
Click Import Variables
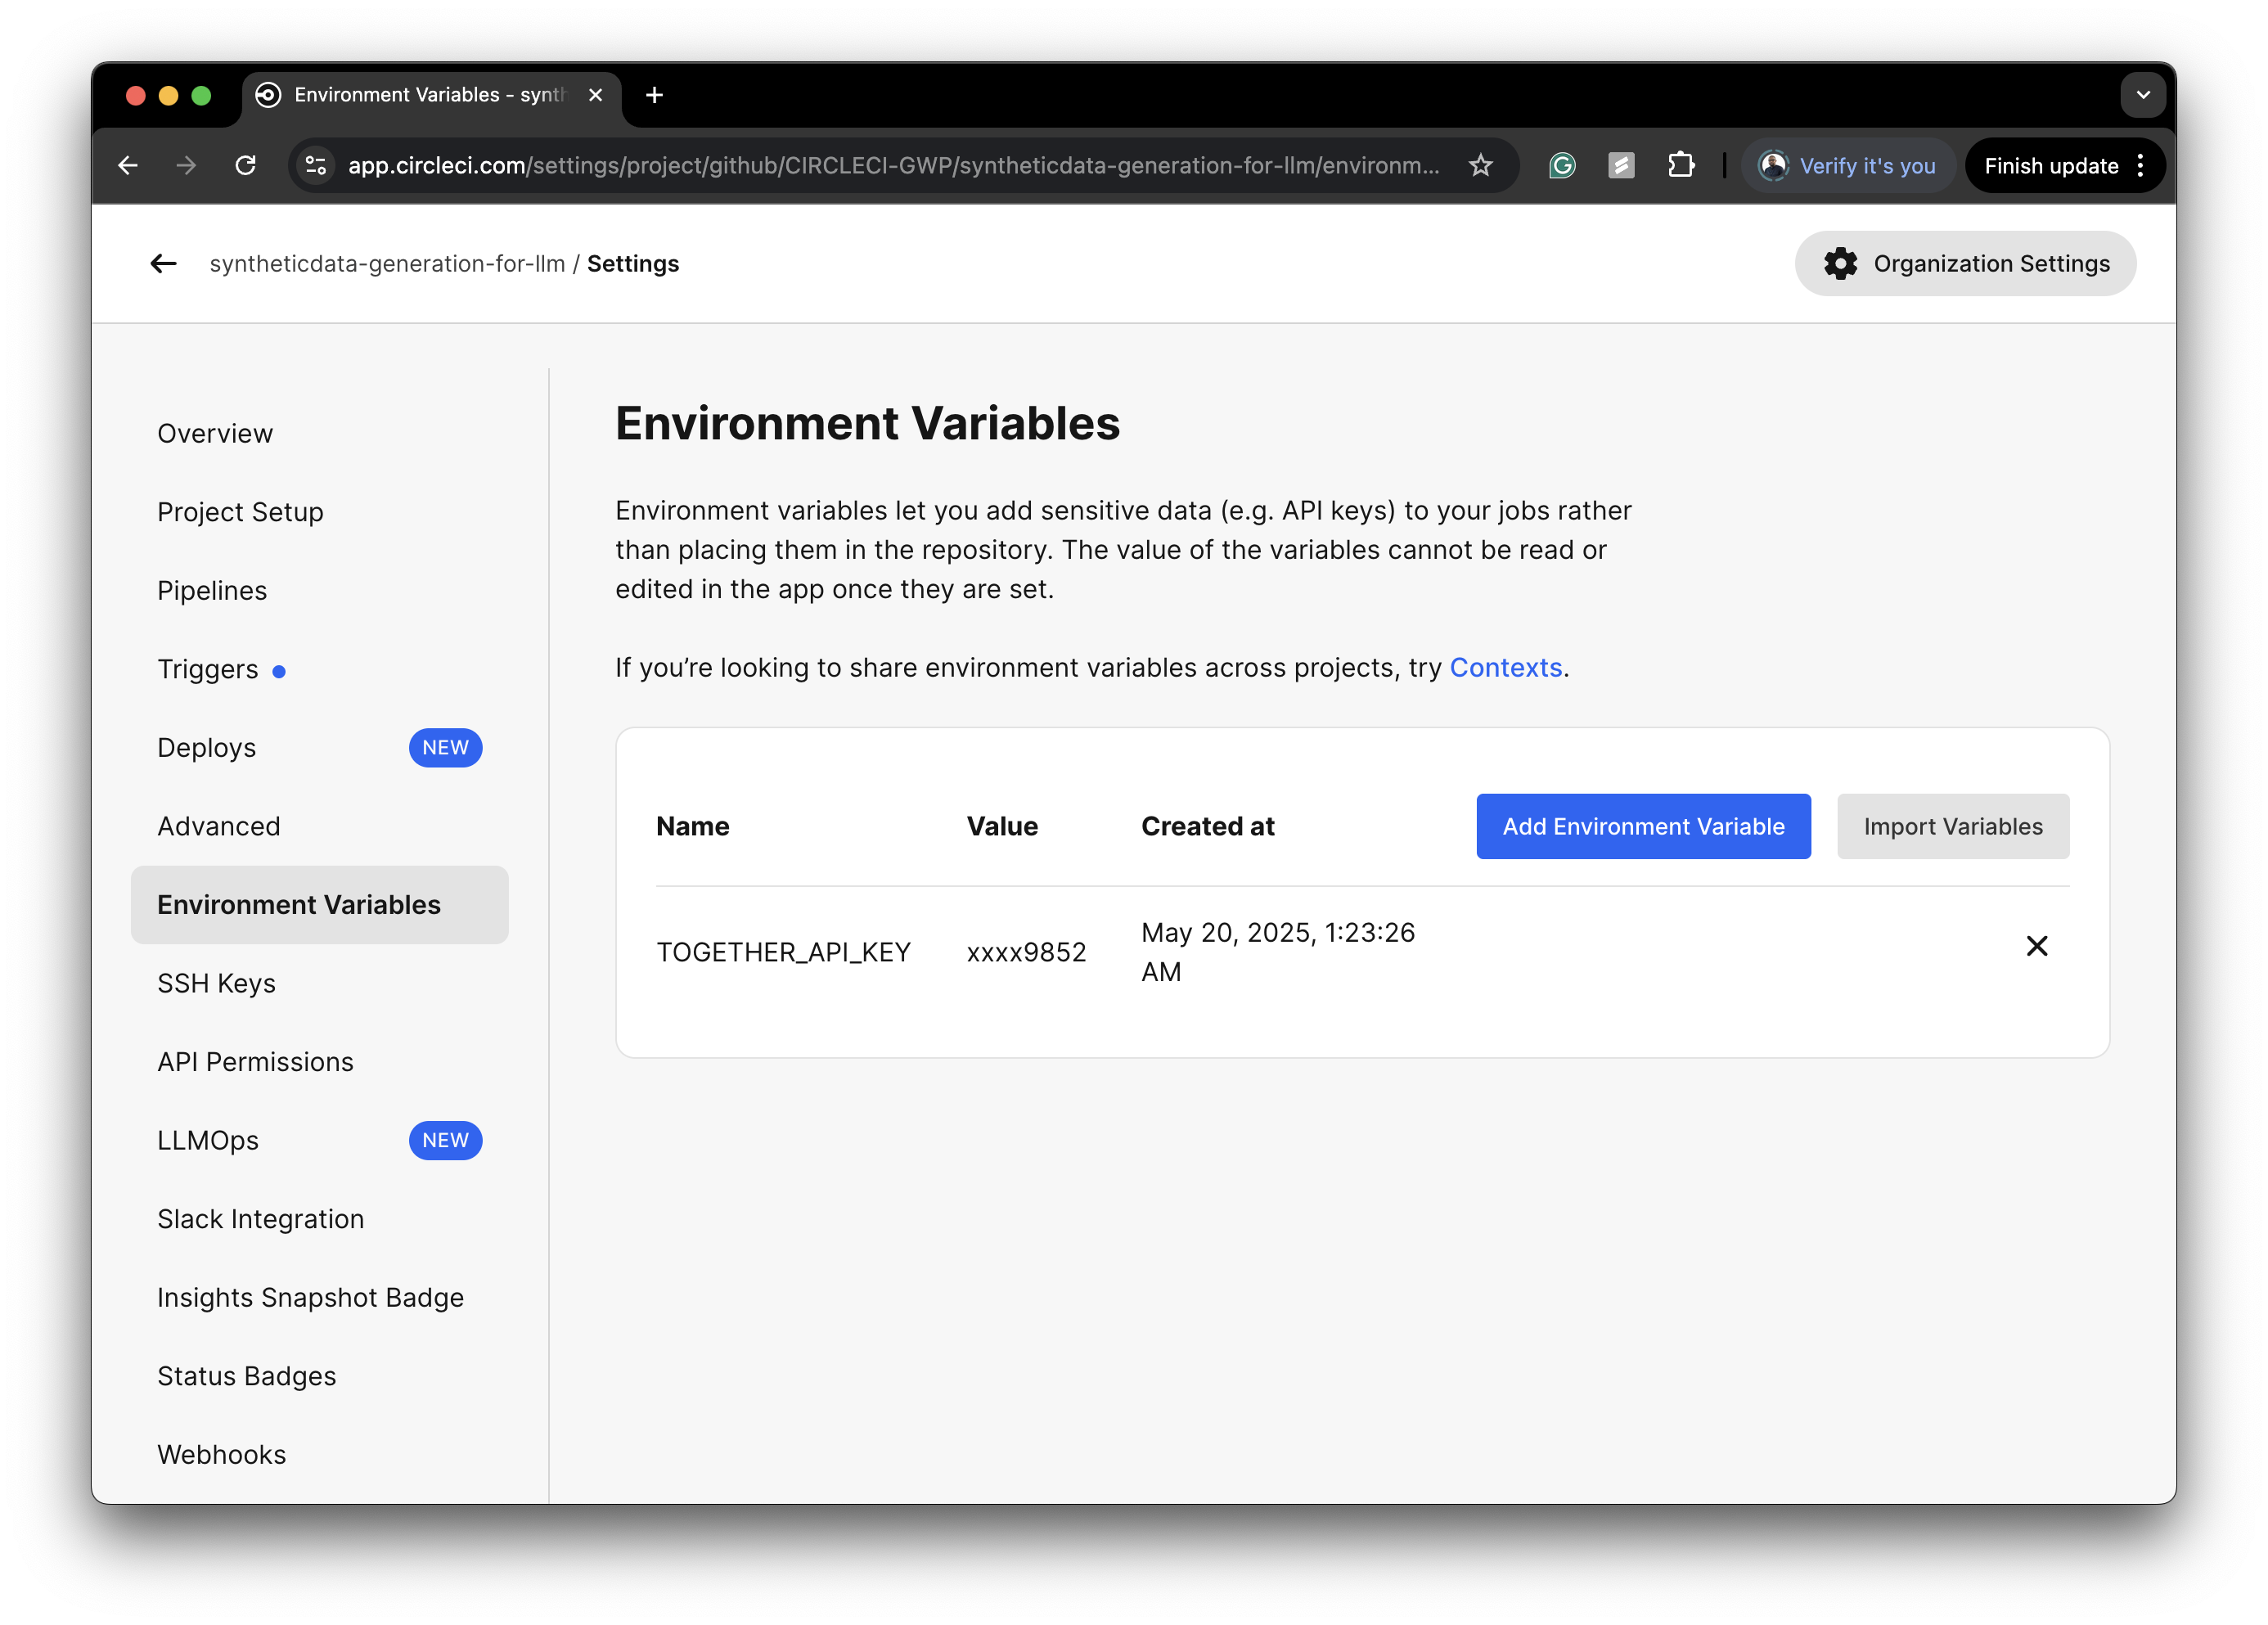click(x=1952, y=826)
